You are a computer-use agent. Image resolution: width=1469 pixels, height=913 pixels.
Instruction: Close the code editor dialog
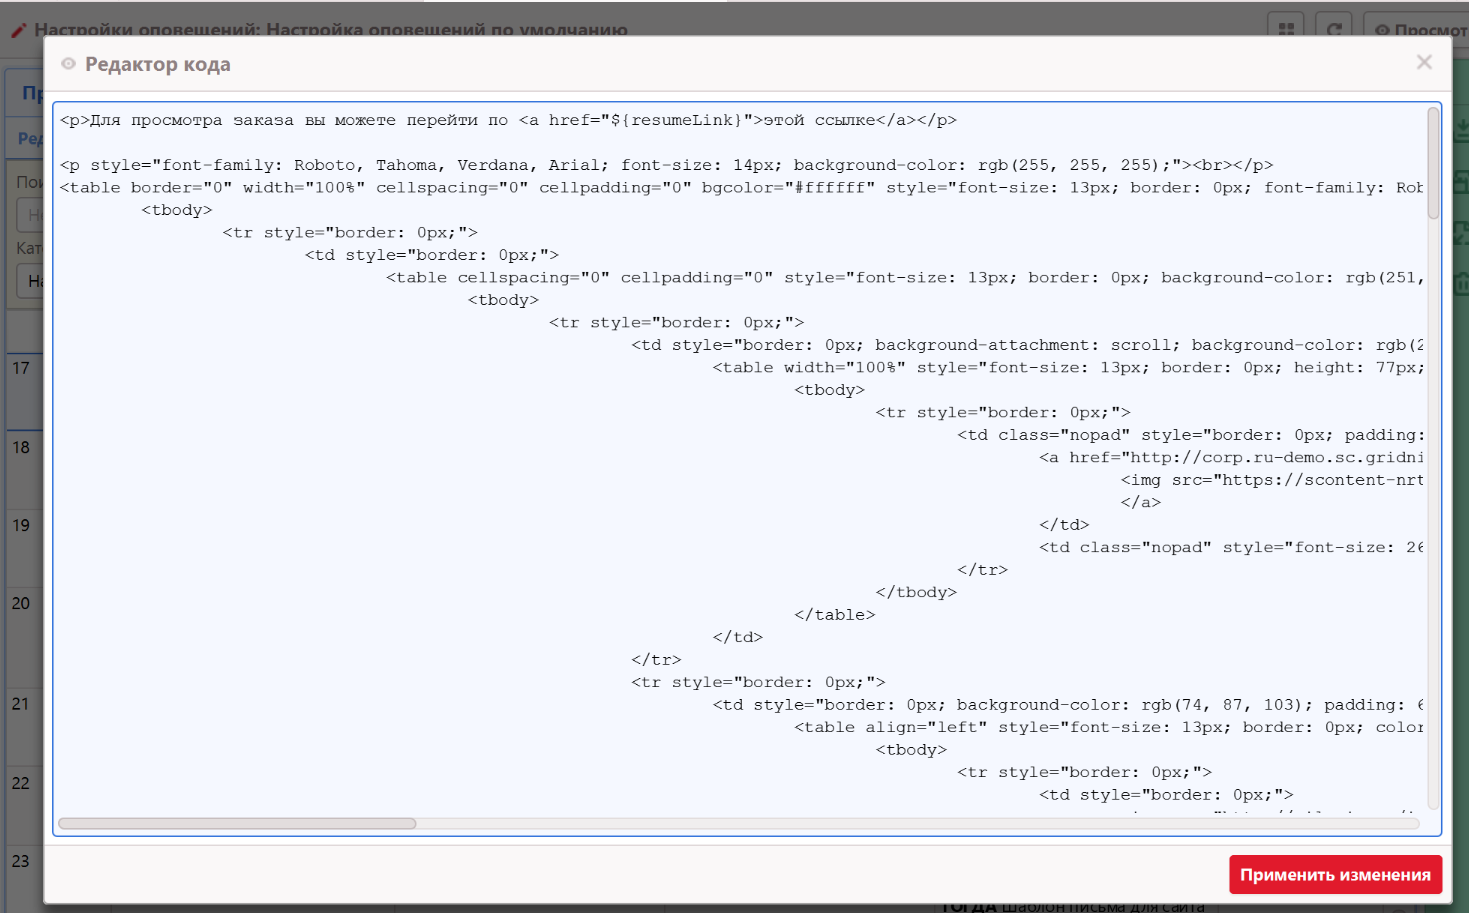pos(1424,63)
